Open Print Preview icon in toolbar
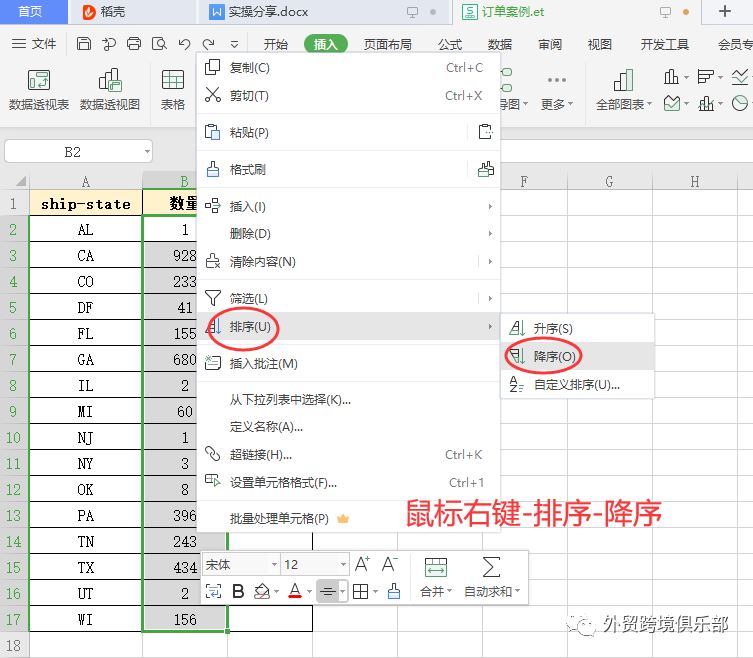753x658 pixels. [159, 44]
